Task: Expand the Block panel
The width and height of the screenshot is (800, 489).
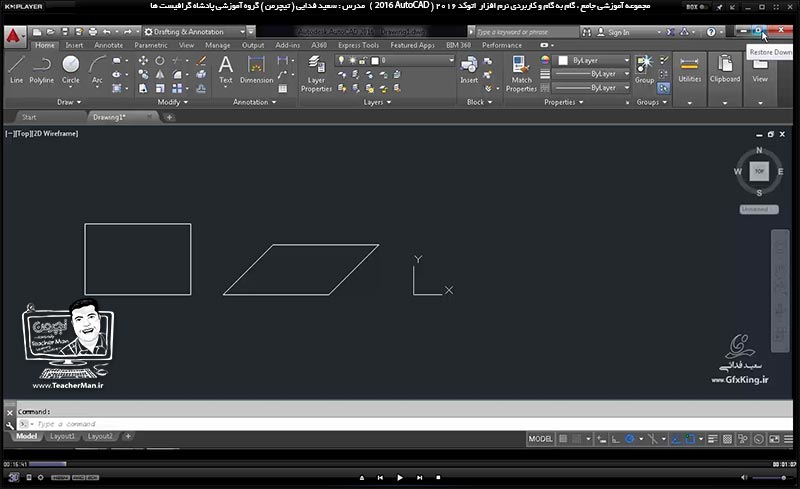Action: (x=479, y=102)
